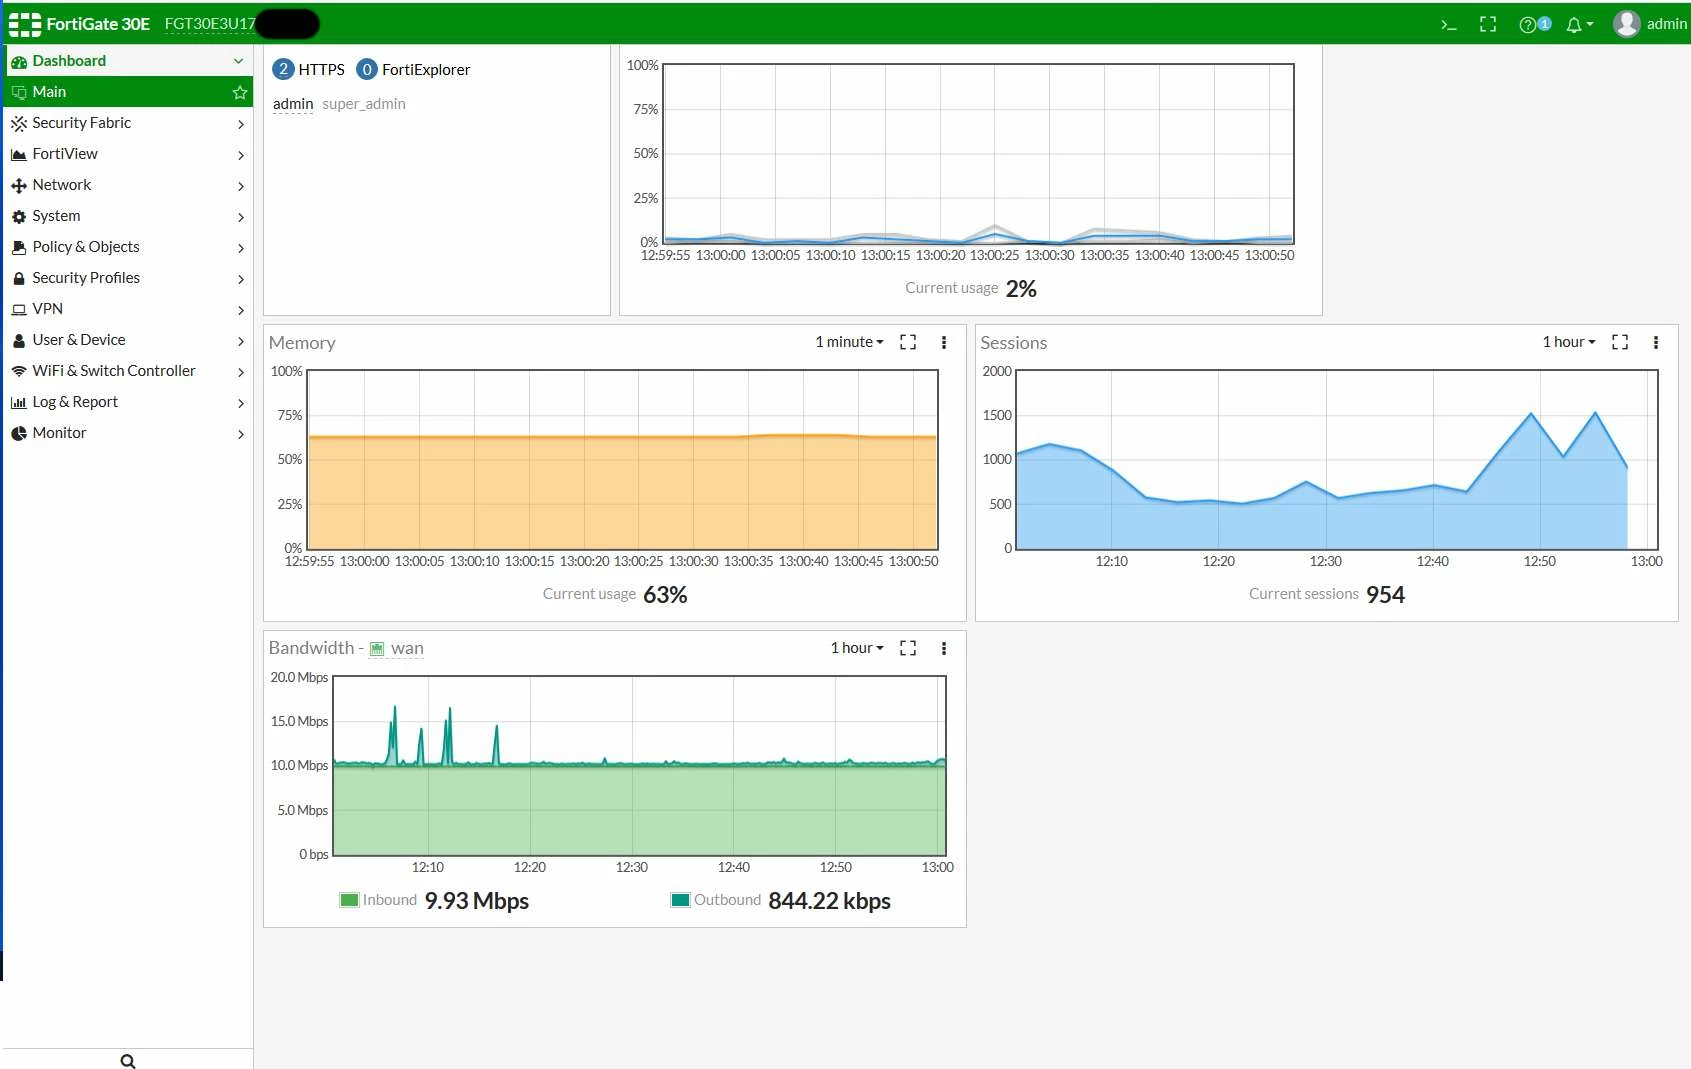Click the Inbound legend color swatch
The image size is (1691, 1069).
click(349, 900)
